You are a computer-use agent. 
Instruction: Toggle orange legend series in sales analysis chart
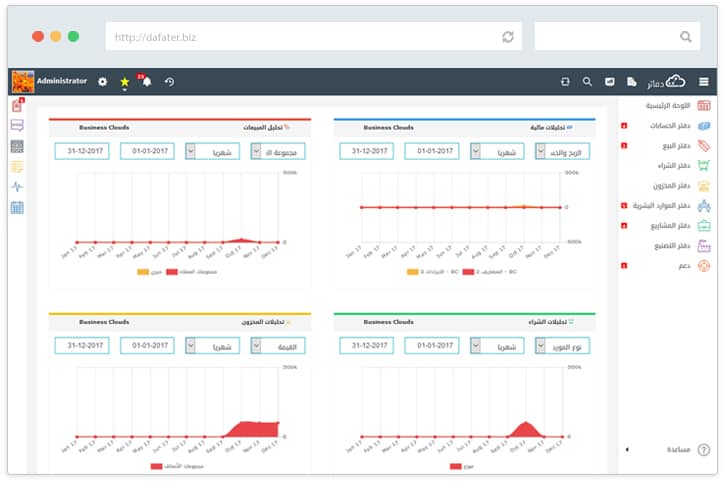pos(141,272)
